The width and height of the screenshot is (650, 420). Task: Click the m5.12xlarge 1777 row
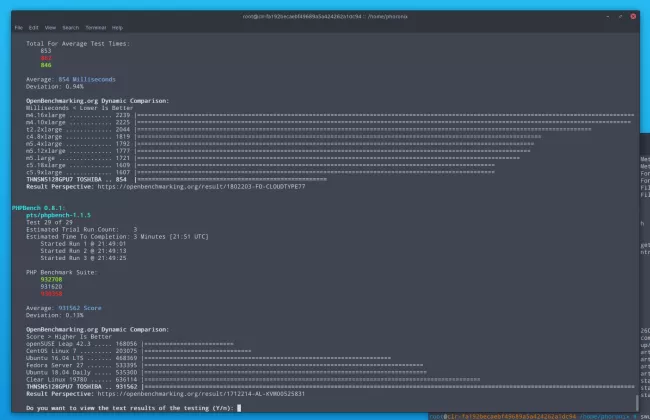click(278, 151)
